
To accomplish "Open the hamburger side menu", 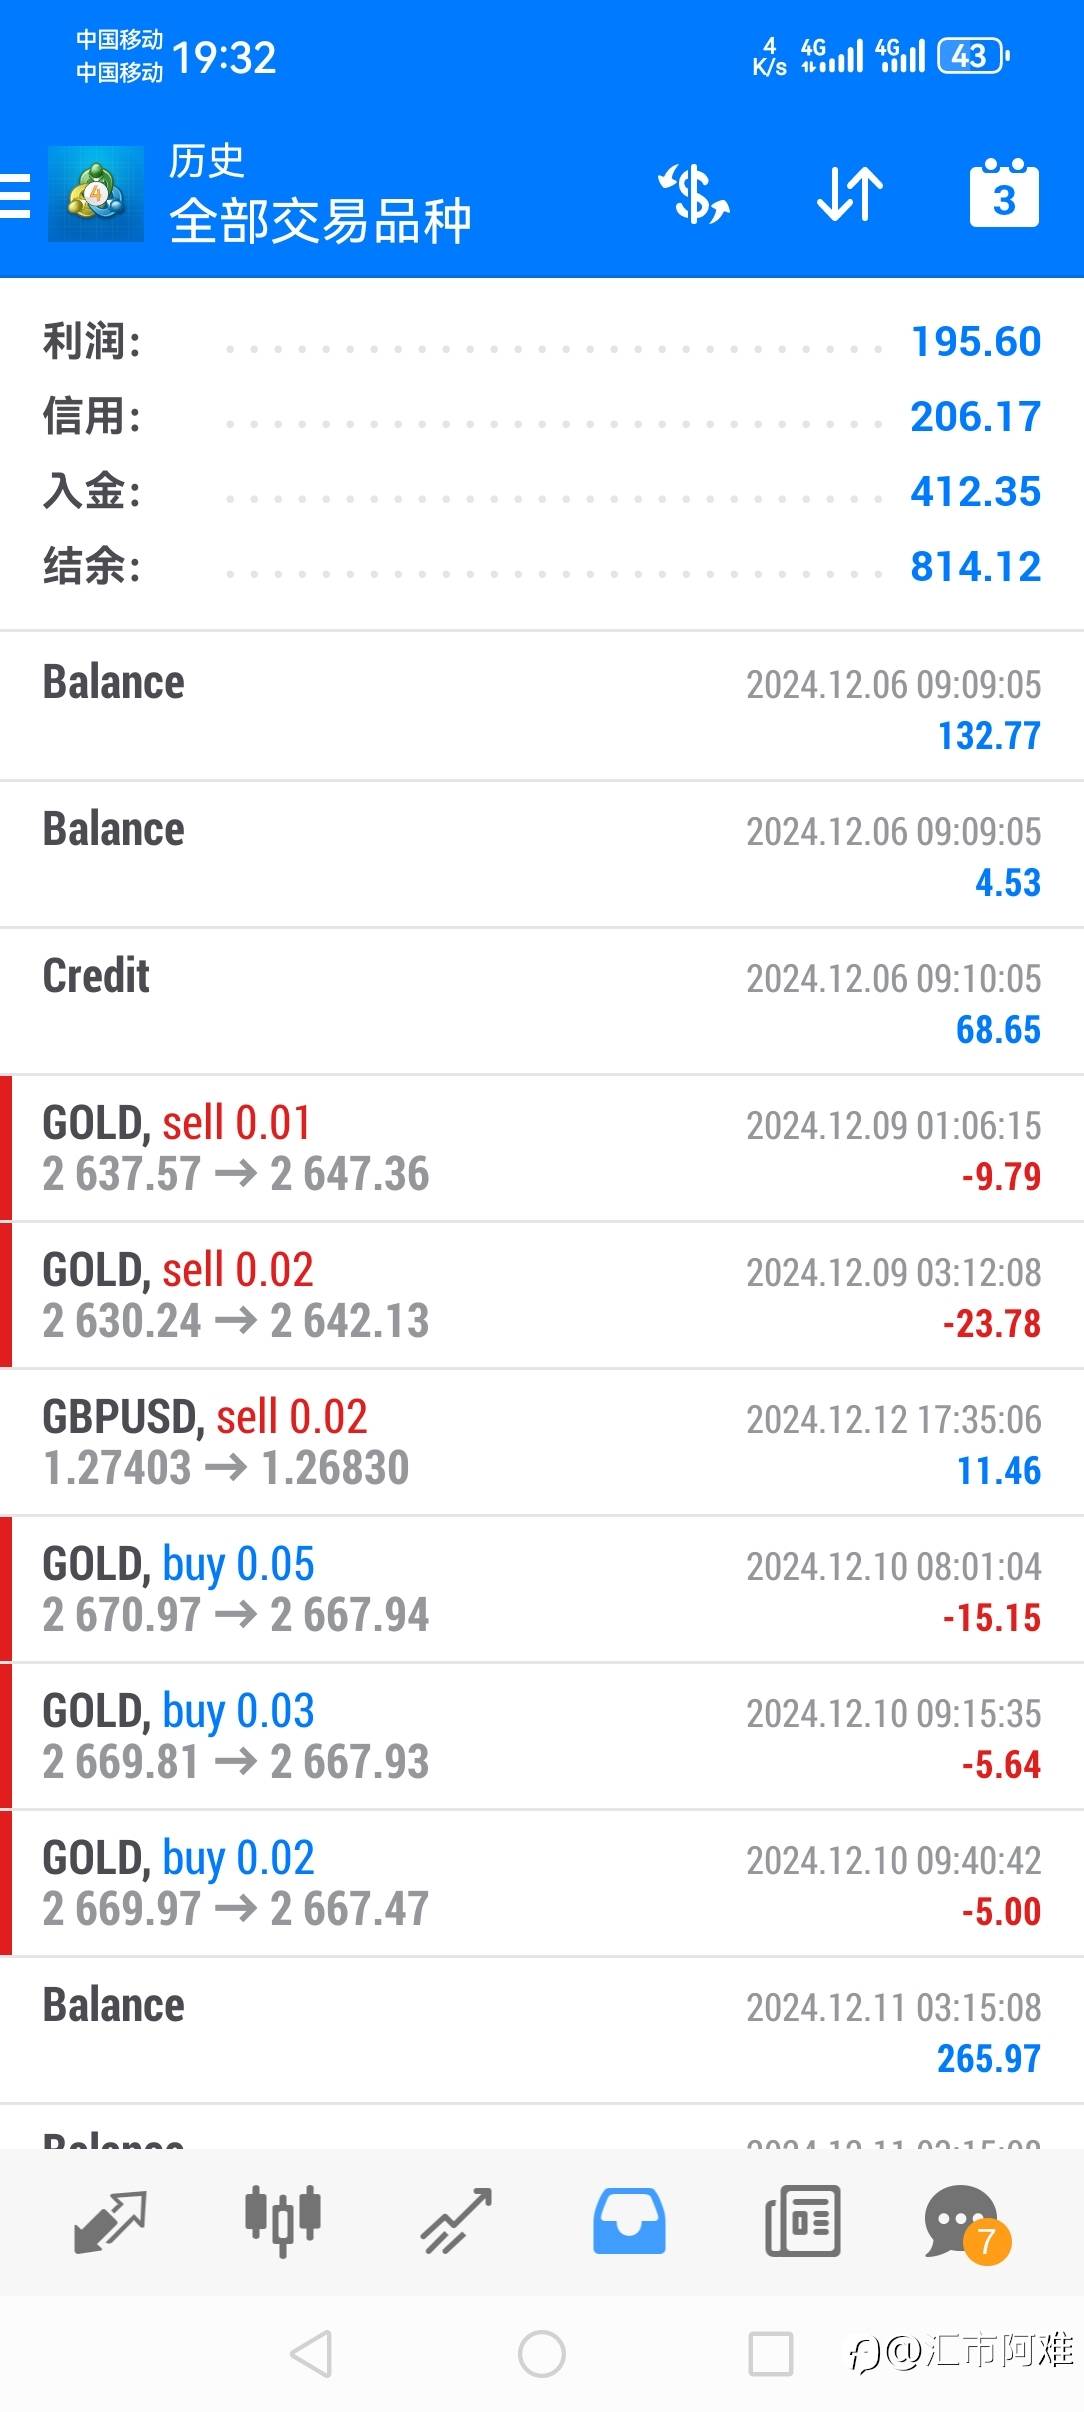I will click(x=16, y=195).
